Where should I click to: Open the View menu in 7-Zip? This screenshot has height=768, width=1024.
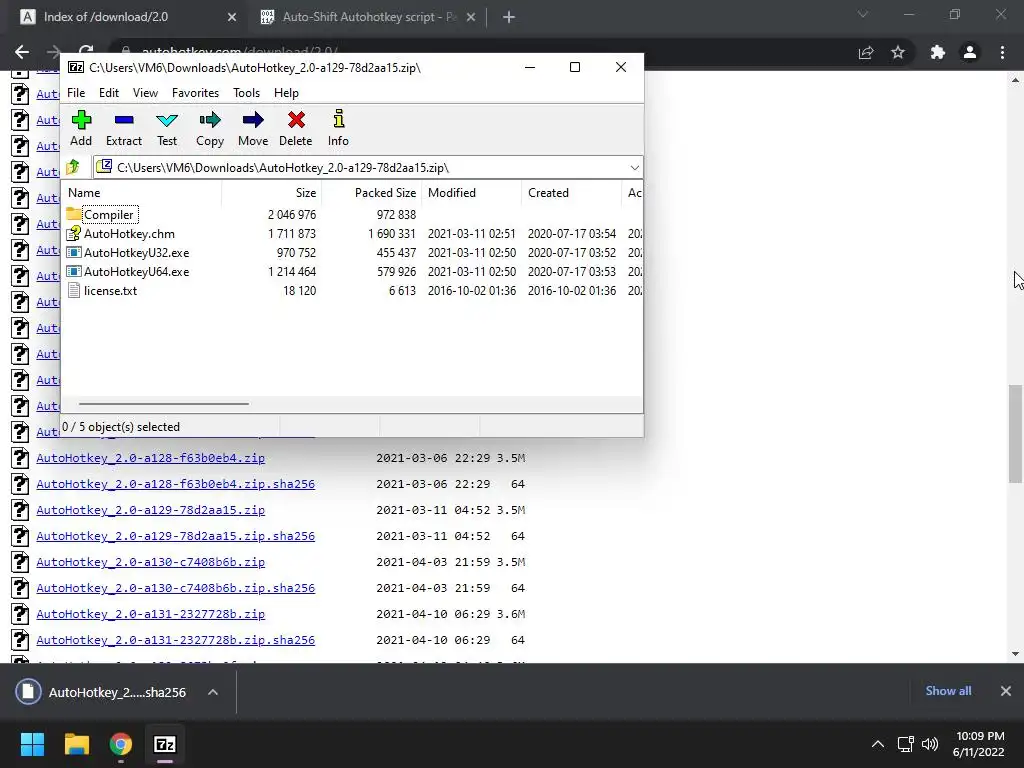[145, 93]
